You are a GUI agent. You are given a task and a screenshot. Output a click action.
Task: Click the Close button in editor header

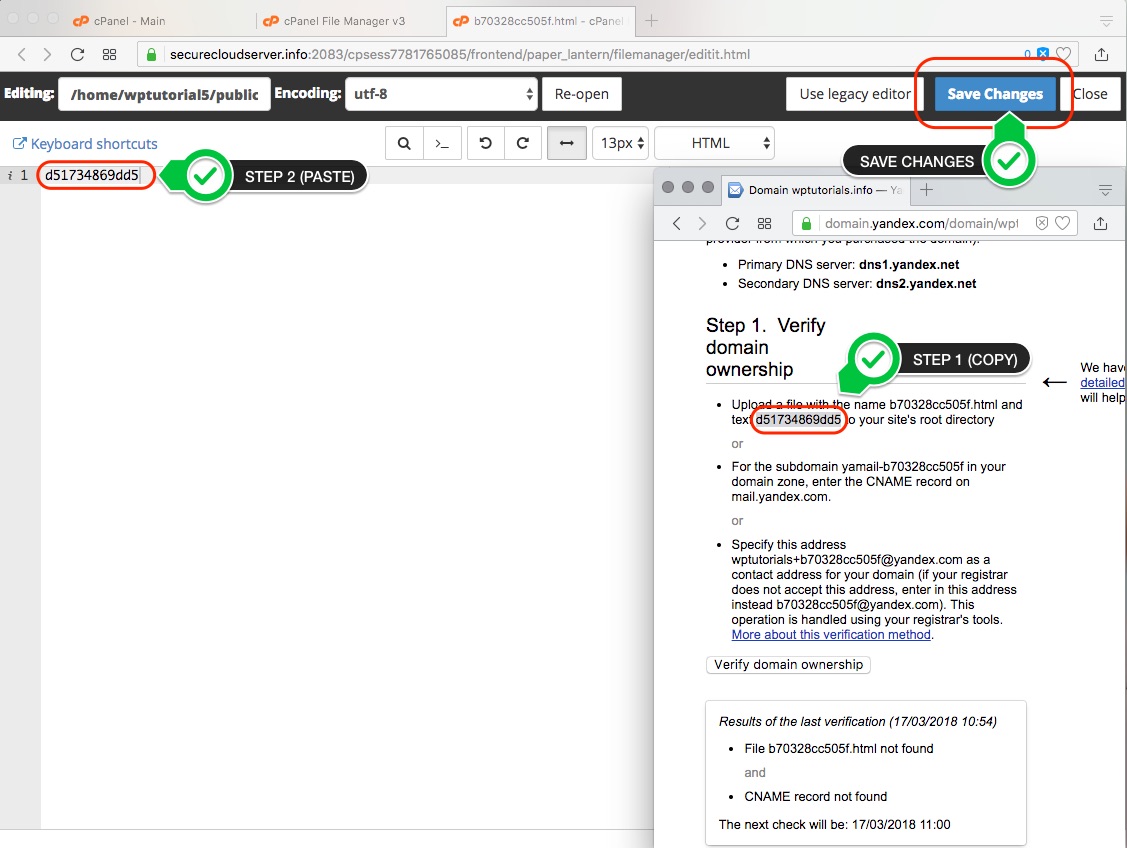[x=1090, y=94]
